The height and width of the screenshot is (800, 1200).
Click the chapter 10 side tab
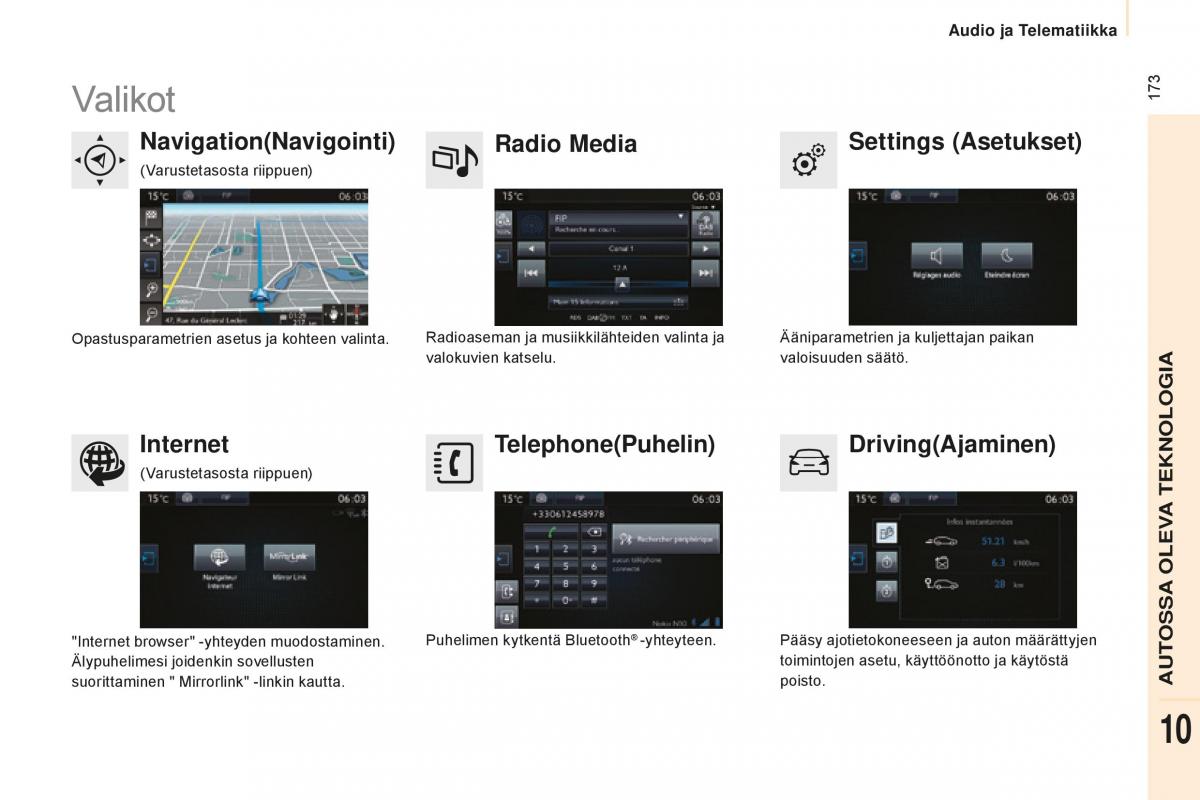1176,729
